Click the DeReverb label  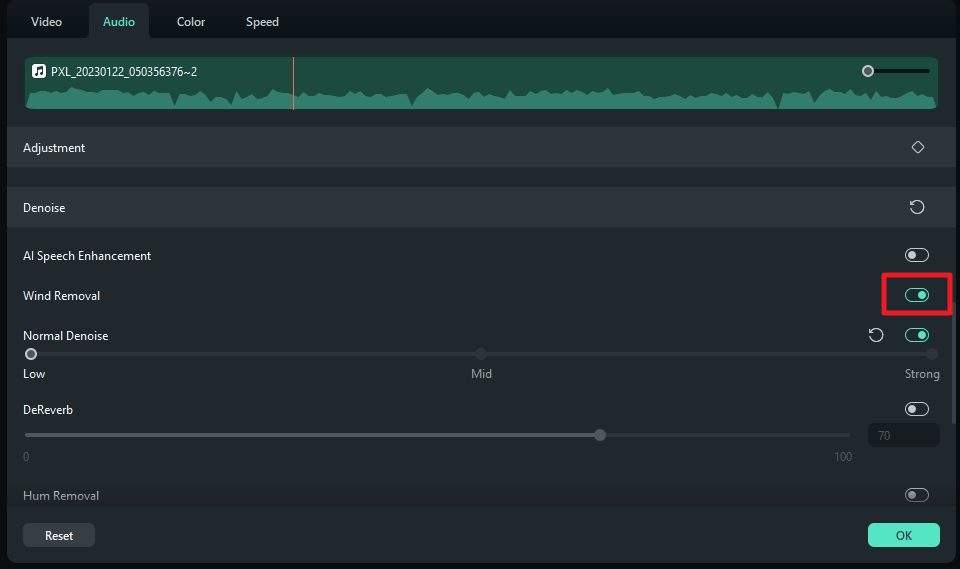[48, 409]
